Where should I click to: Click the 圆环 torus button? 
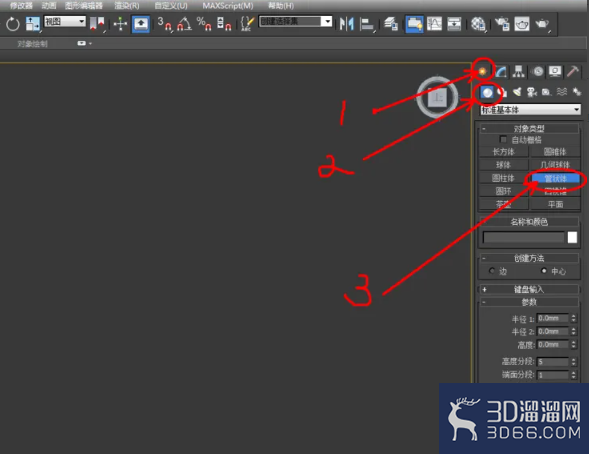[x=503, y=191]
